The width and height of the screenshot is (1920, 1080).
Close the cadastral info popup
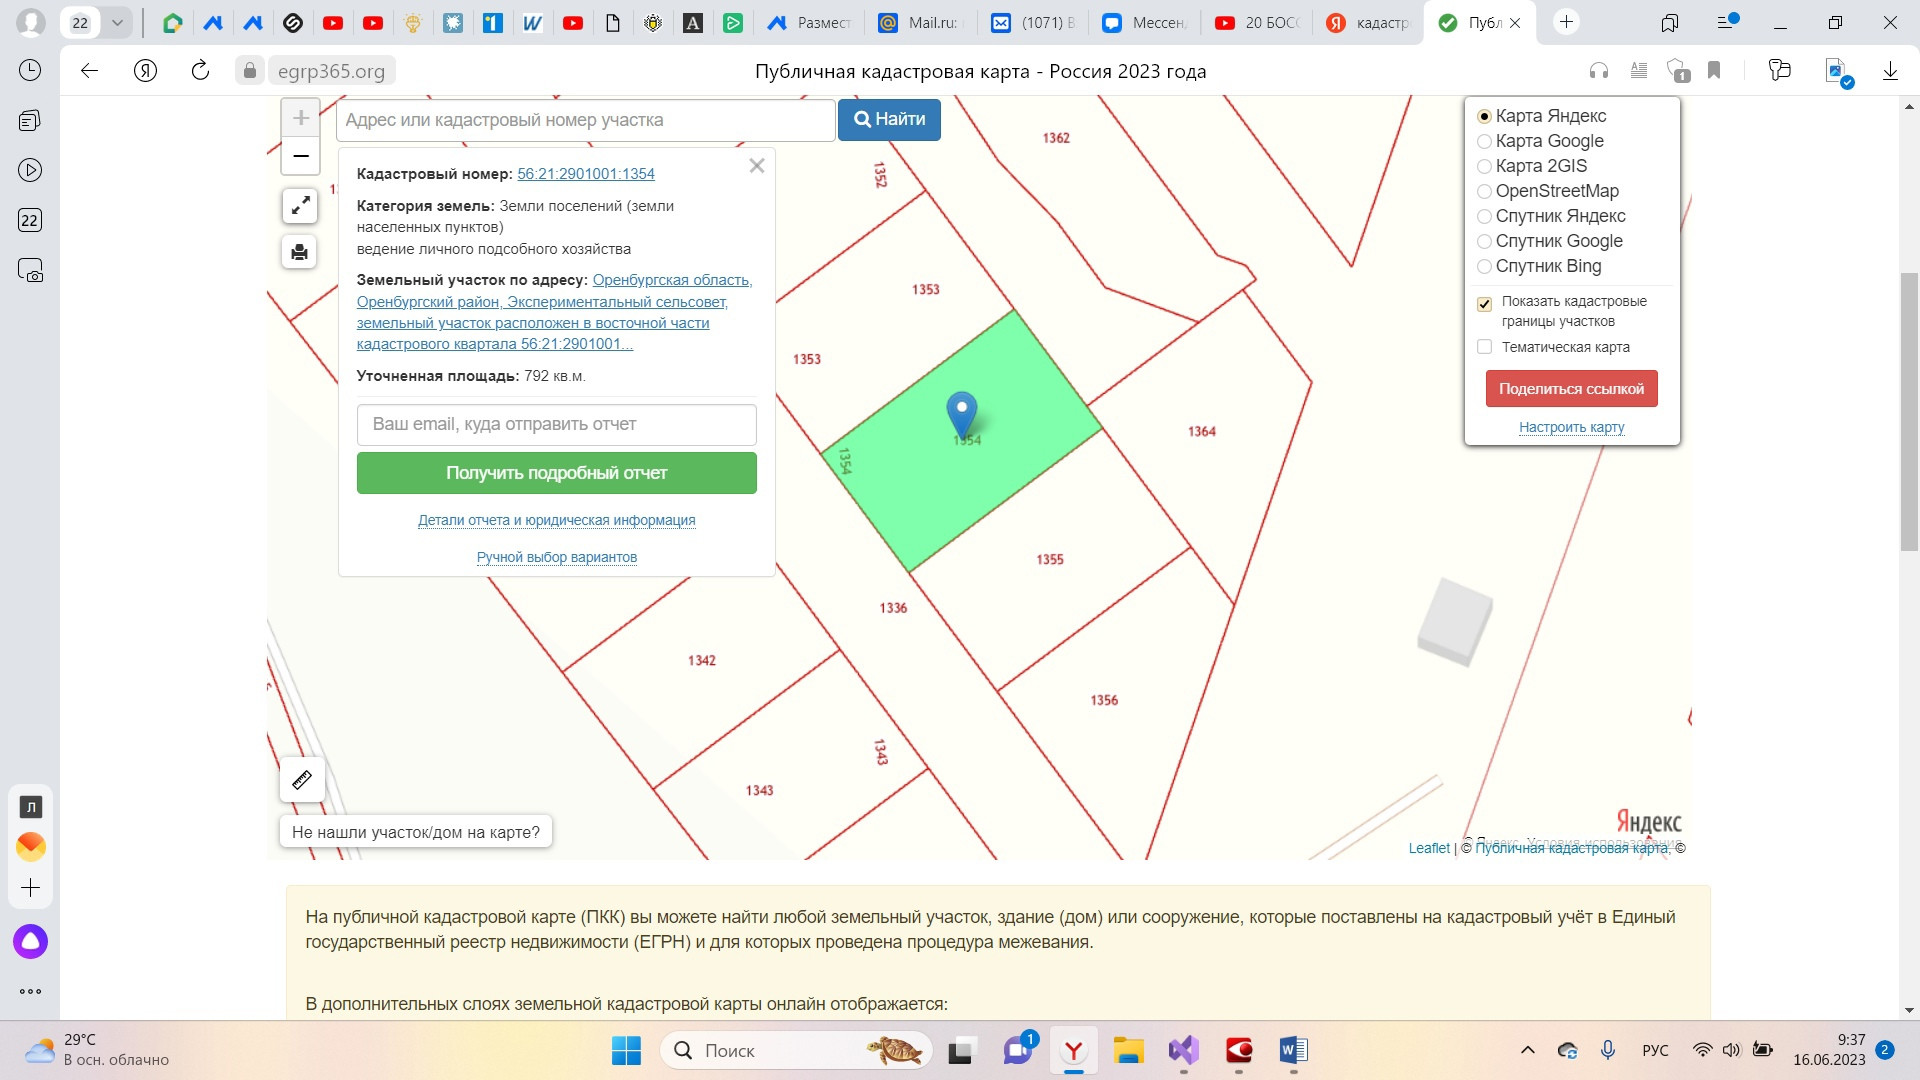(x=757, y=166)
